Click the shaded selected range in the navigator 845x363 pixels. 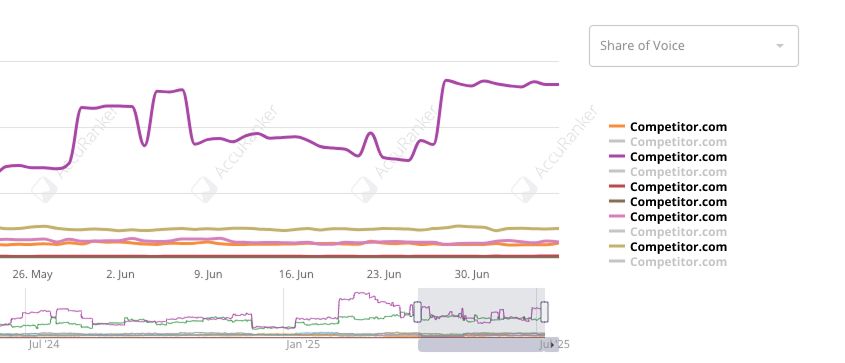point(481,312)
